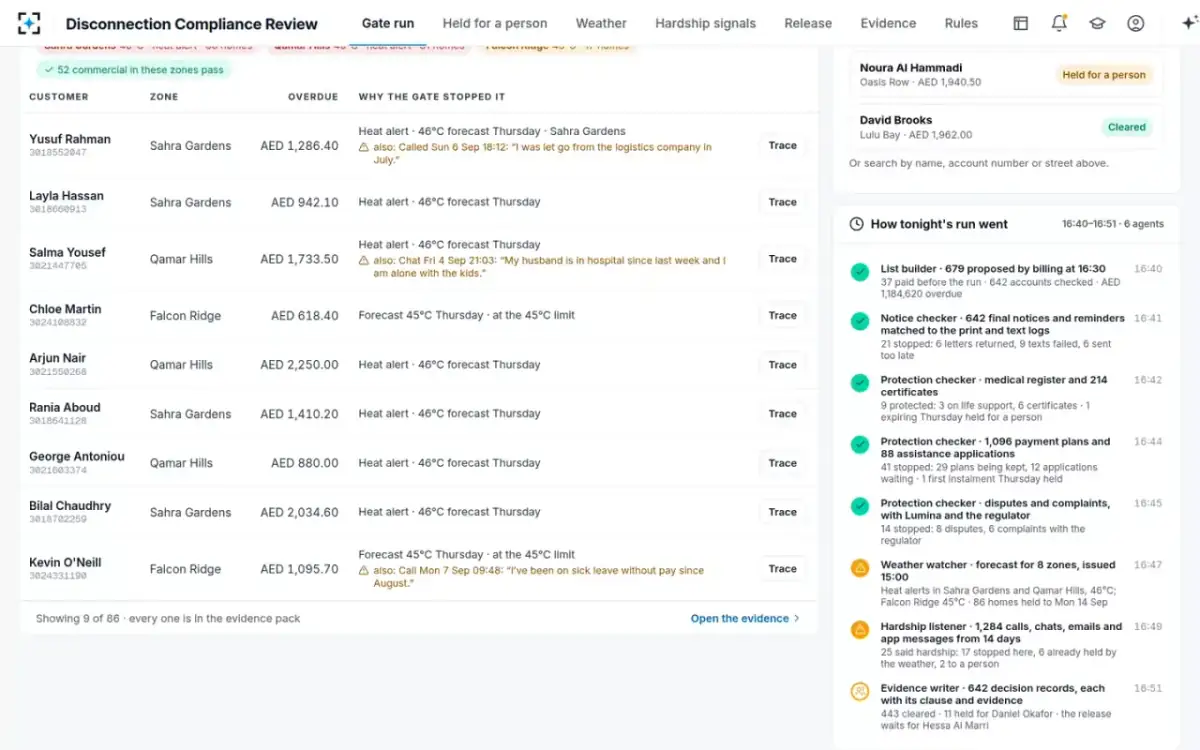Click overdue amount AED 2,034.60
Viewport: 1200px width, 750px height.
pos(299,512)
